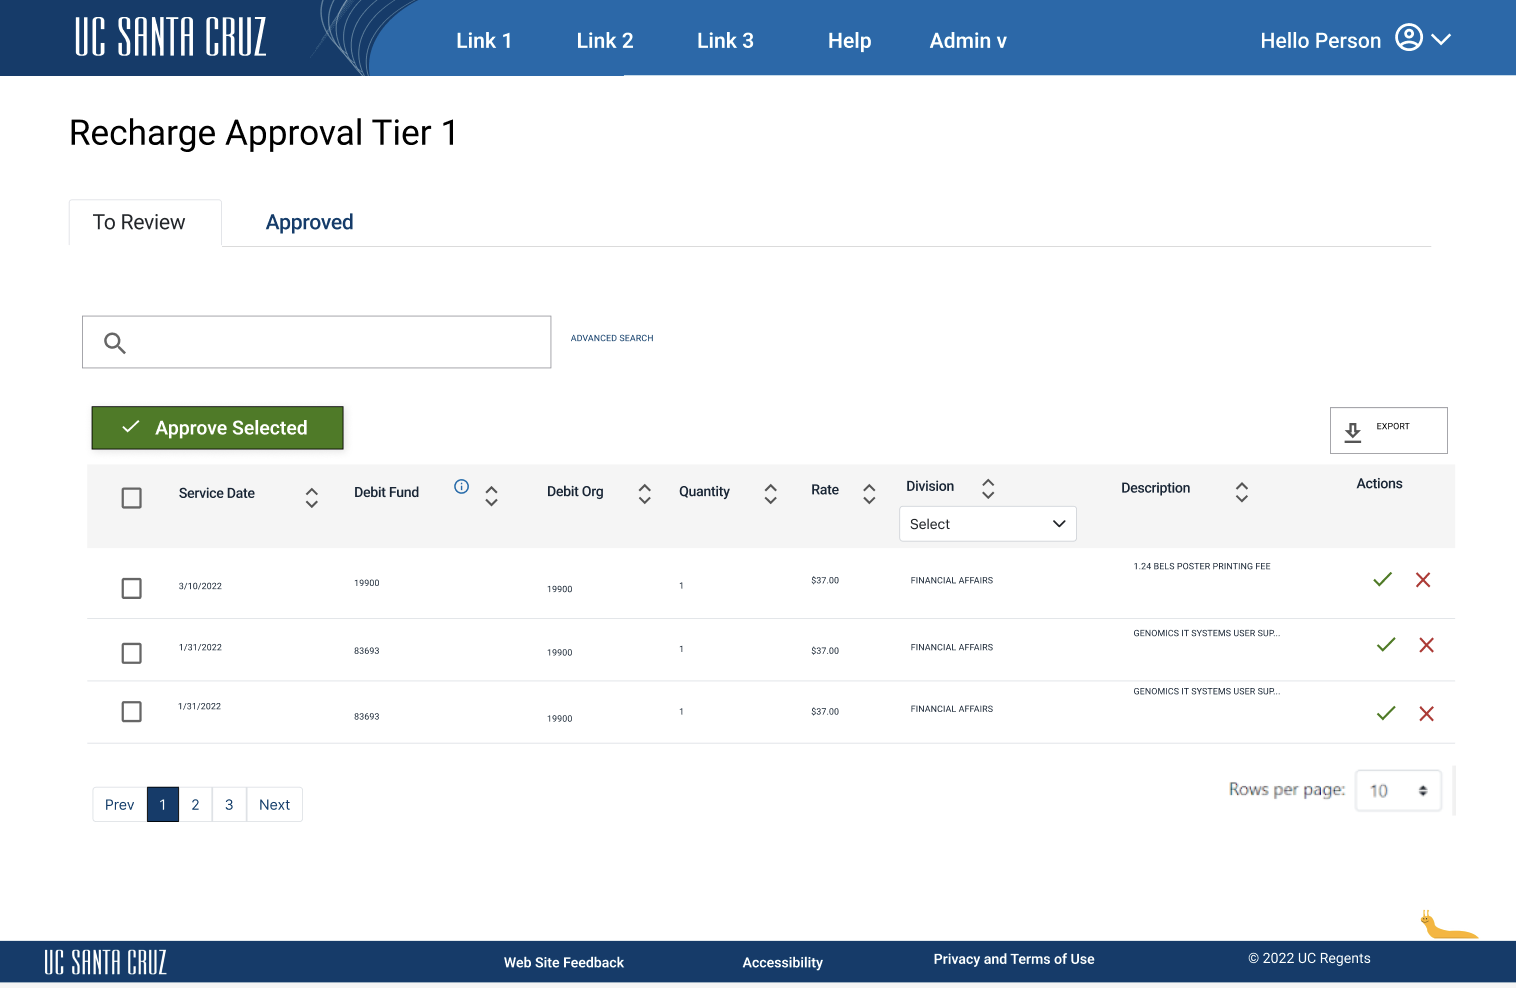Viewport: 1516px width, 988px height.
Task: Reject the 1/31/2022 row reading '19900 1 $37.00' with red X
Action: (1427, 645)
